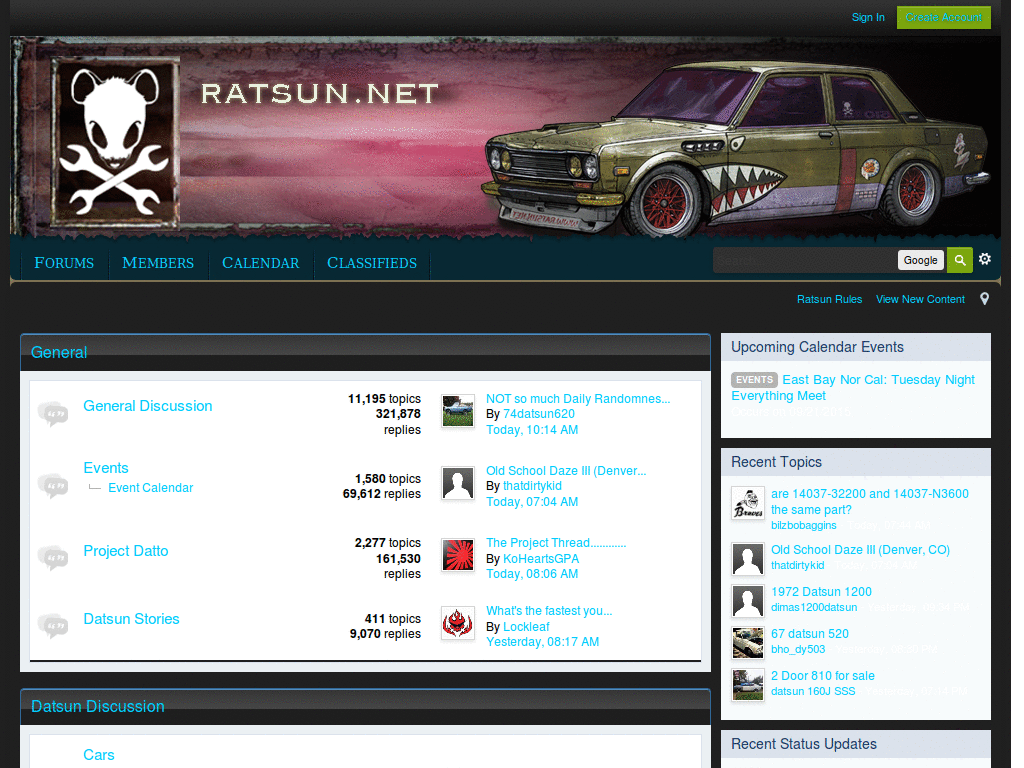The height and width of the screenshot is (768, 1024).
Task: Open Old School Daze III (Denver... last post
Action: (x=566, y=471)
